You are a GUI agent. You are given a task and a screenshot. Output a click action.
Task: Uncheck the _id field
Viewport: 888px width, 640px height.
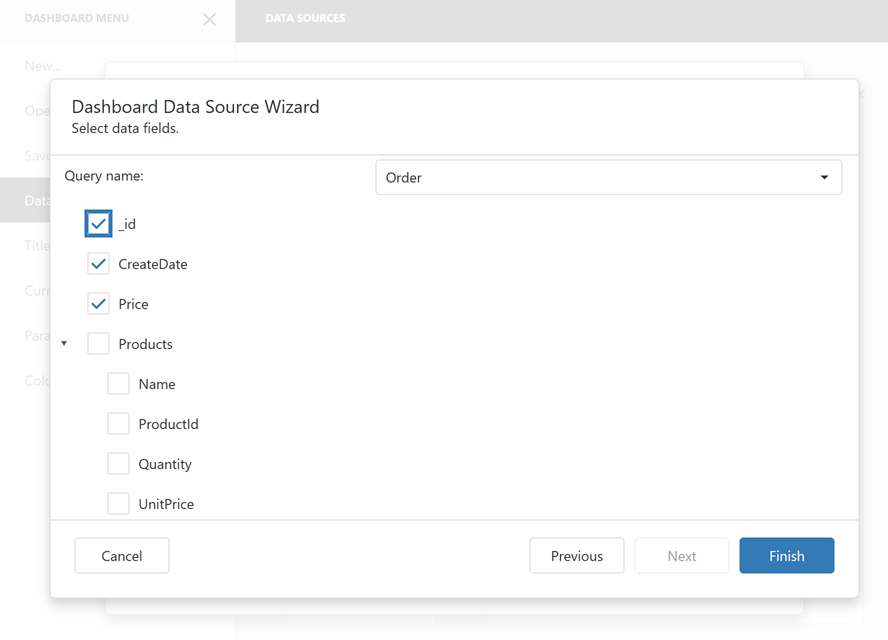click(x=98, y=223)
